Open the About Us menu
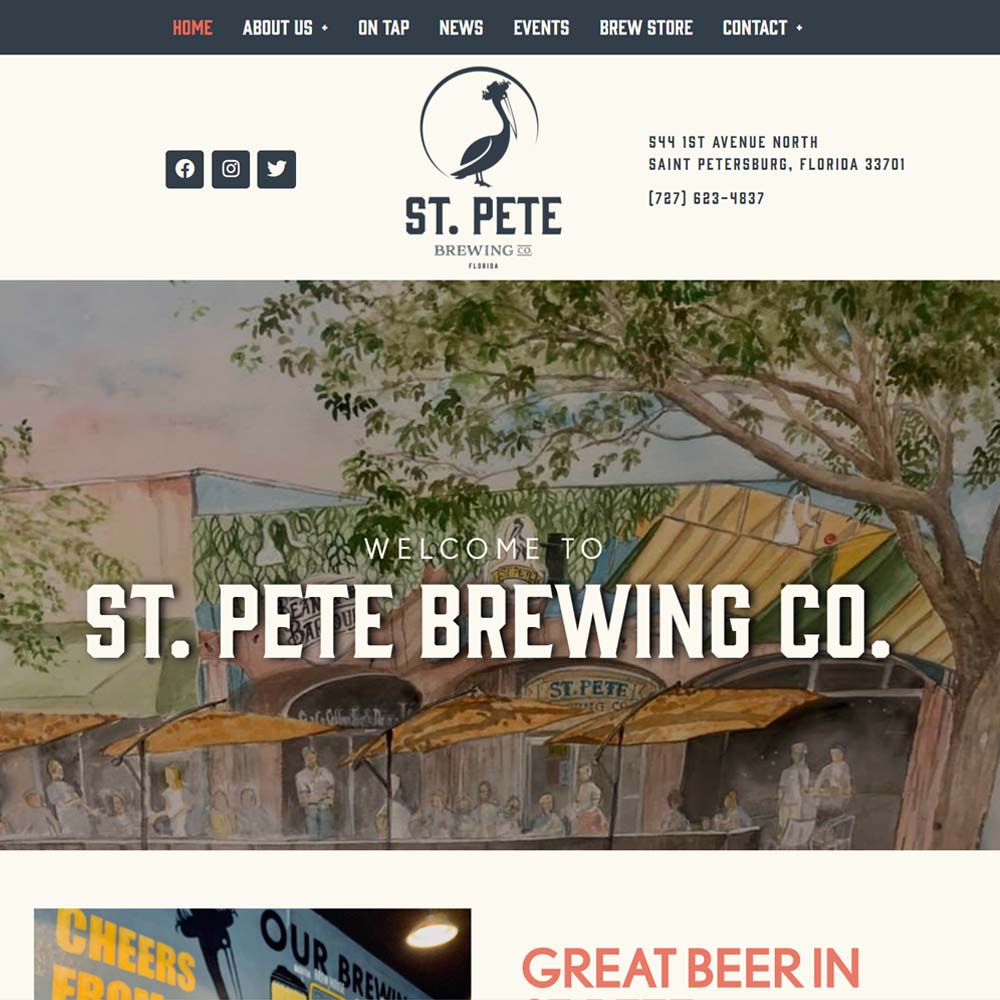Image resolution: width=1000 pixels, height=1000 pixels. [277, 28]
